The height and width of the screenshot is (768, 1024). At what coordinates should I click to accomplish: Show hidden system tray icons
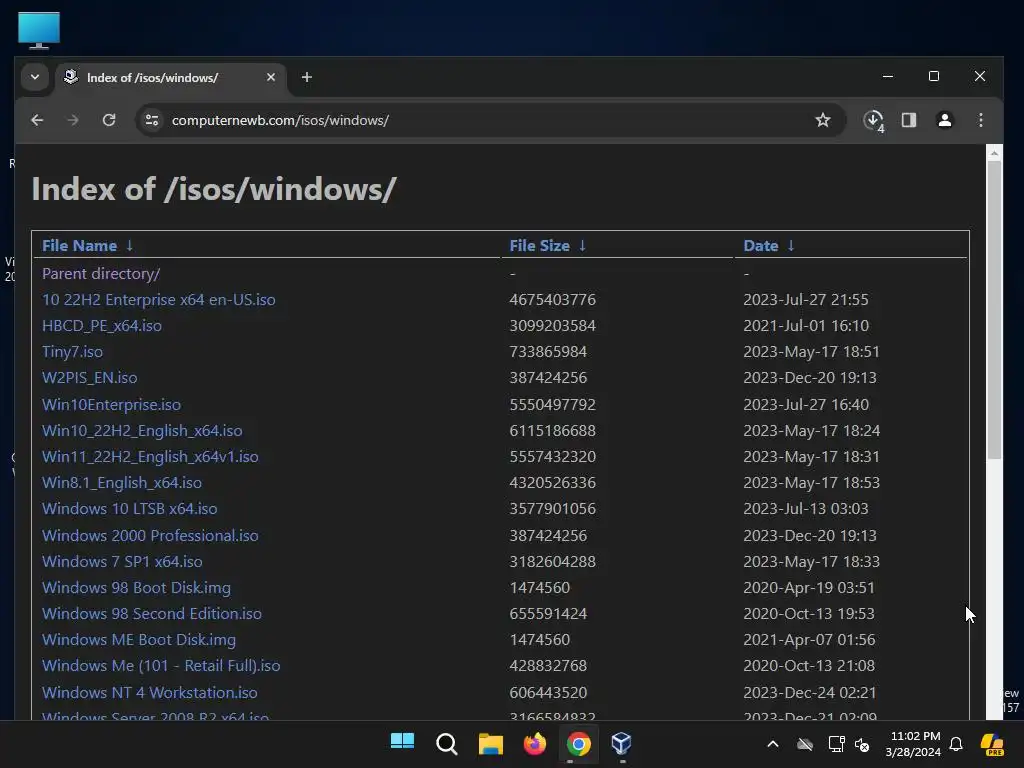(773, 744)
